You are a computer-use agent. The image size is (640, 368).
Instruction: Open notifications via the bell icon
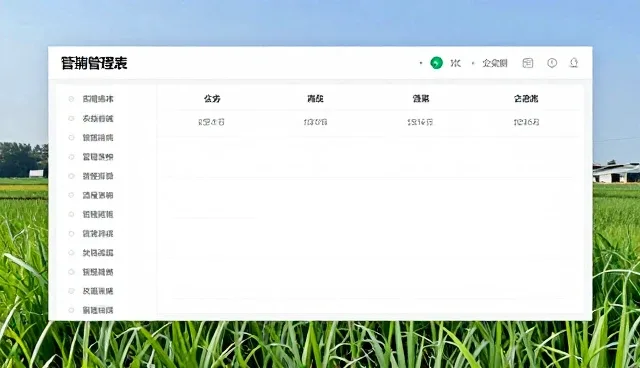coord(573,63)
